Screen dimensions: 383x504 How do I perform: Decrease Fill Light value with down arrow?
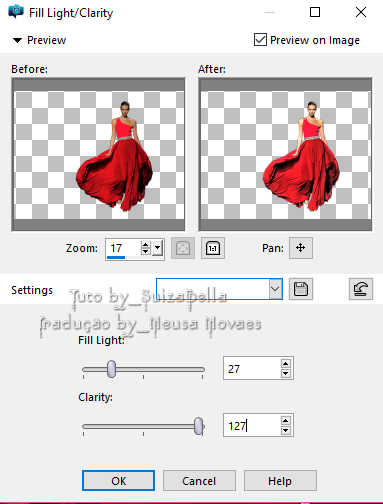point(285,373)
